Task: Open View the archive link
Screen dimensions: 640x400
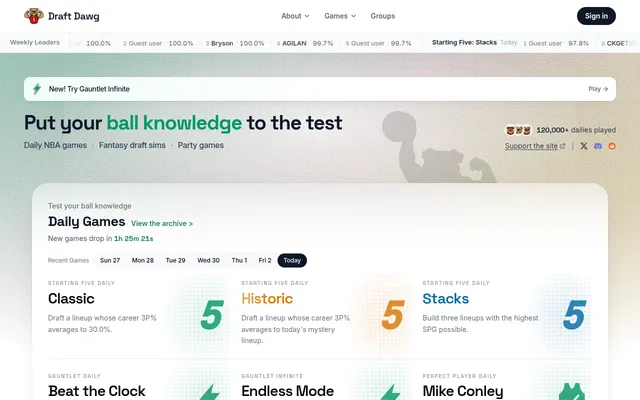Action: click(162, 224)
